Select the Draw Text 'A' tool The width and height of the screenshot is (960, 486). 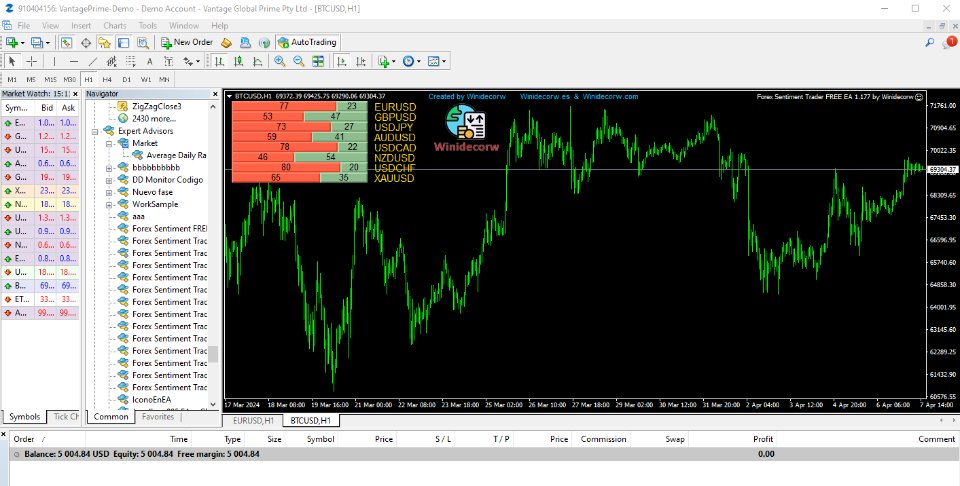pos(148,61)
